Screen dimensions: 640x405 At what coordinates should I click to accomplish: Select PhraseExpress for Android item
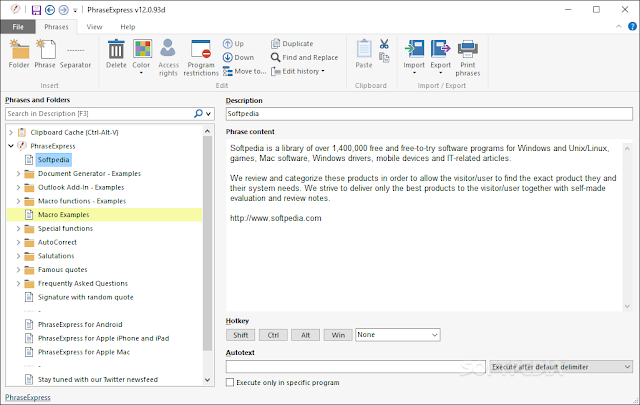tap(80, 325)
